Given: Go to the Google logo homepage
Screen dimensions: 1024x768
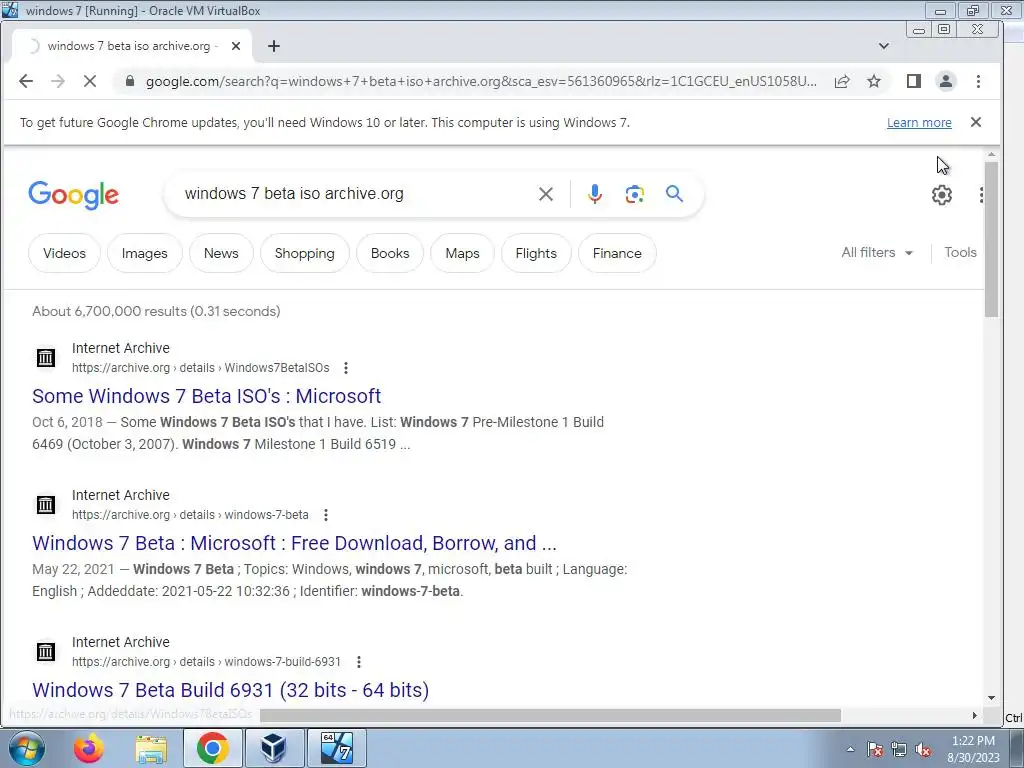Looking at the screenshot, I should [x=73, y=195].
